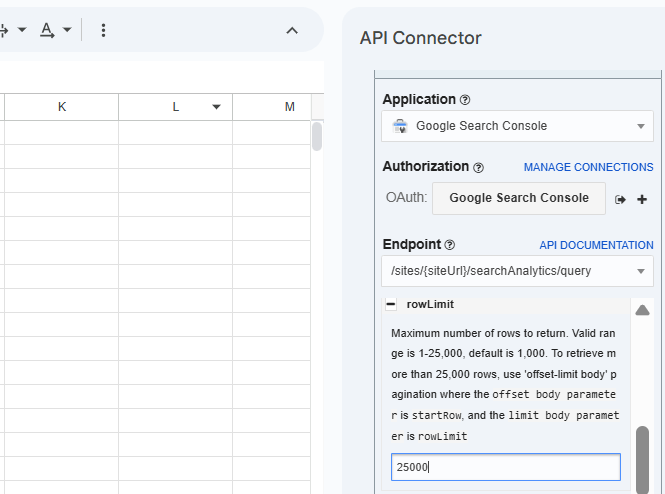Click the help icon beside Authorization
The width and height of the screenshot is (665, 494).
pos(478,167)
